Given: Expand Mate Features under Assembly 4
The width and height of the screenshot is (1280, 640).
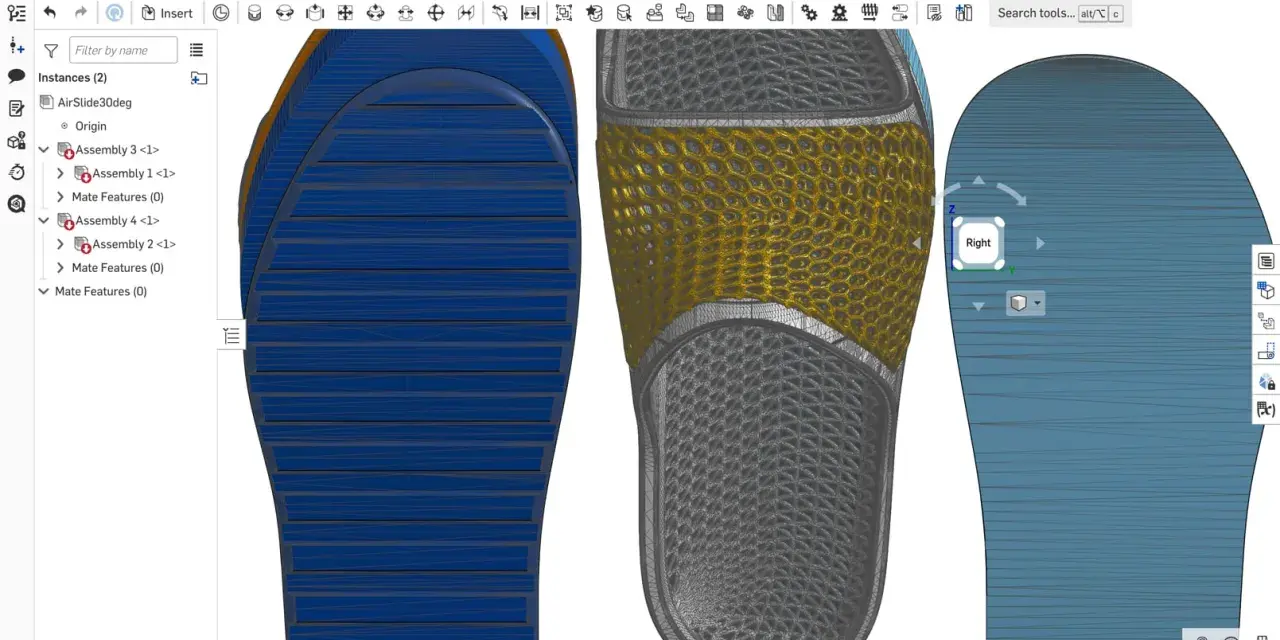Looking at the screenshot, I should (61, 268).
